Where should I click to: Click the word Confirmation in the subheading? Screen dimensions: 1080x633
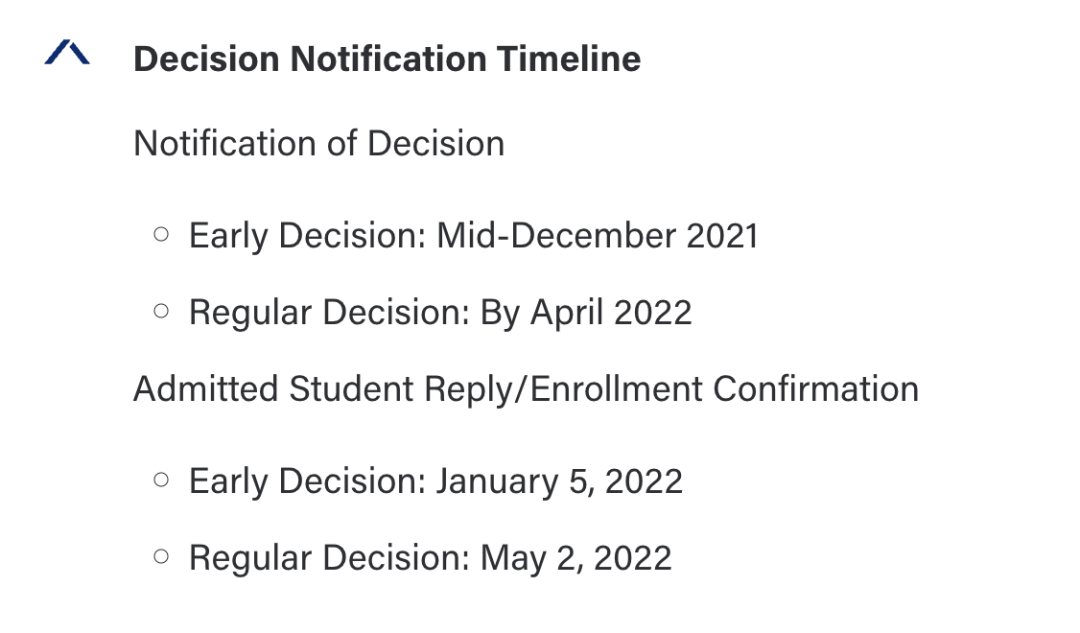tap(816, 389)
